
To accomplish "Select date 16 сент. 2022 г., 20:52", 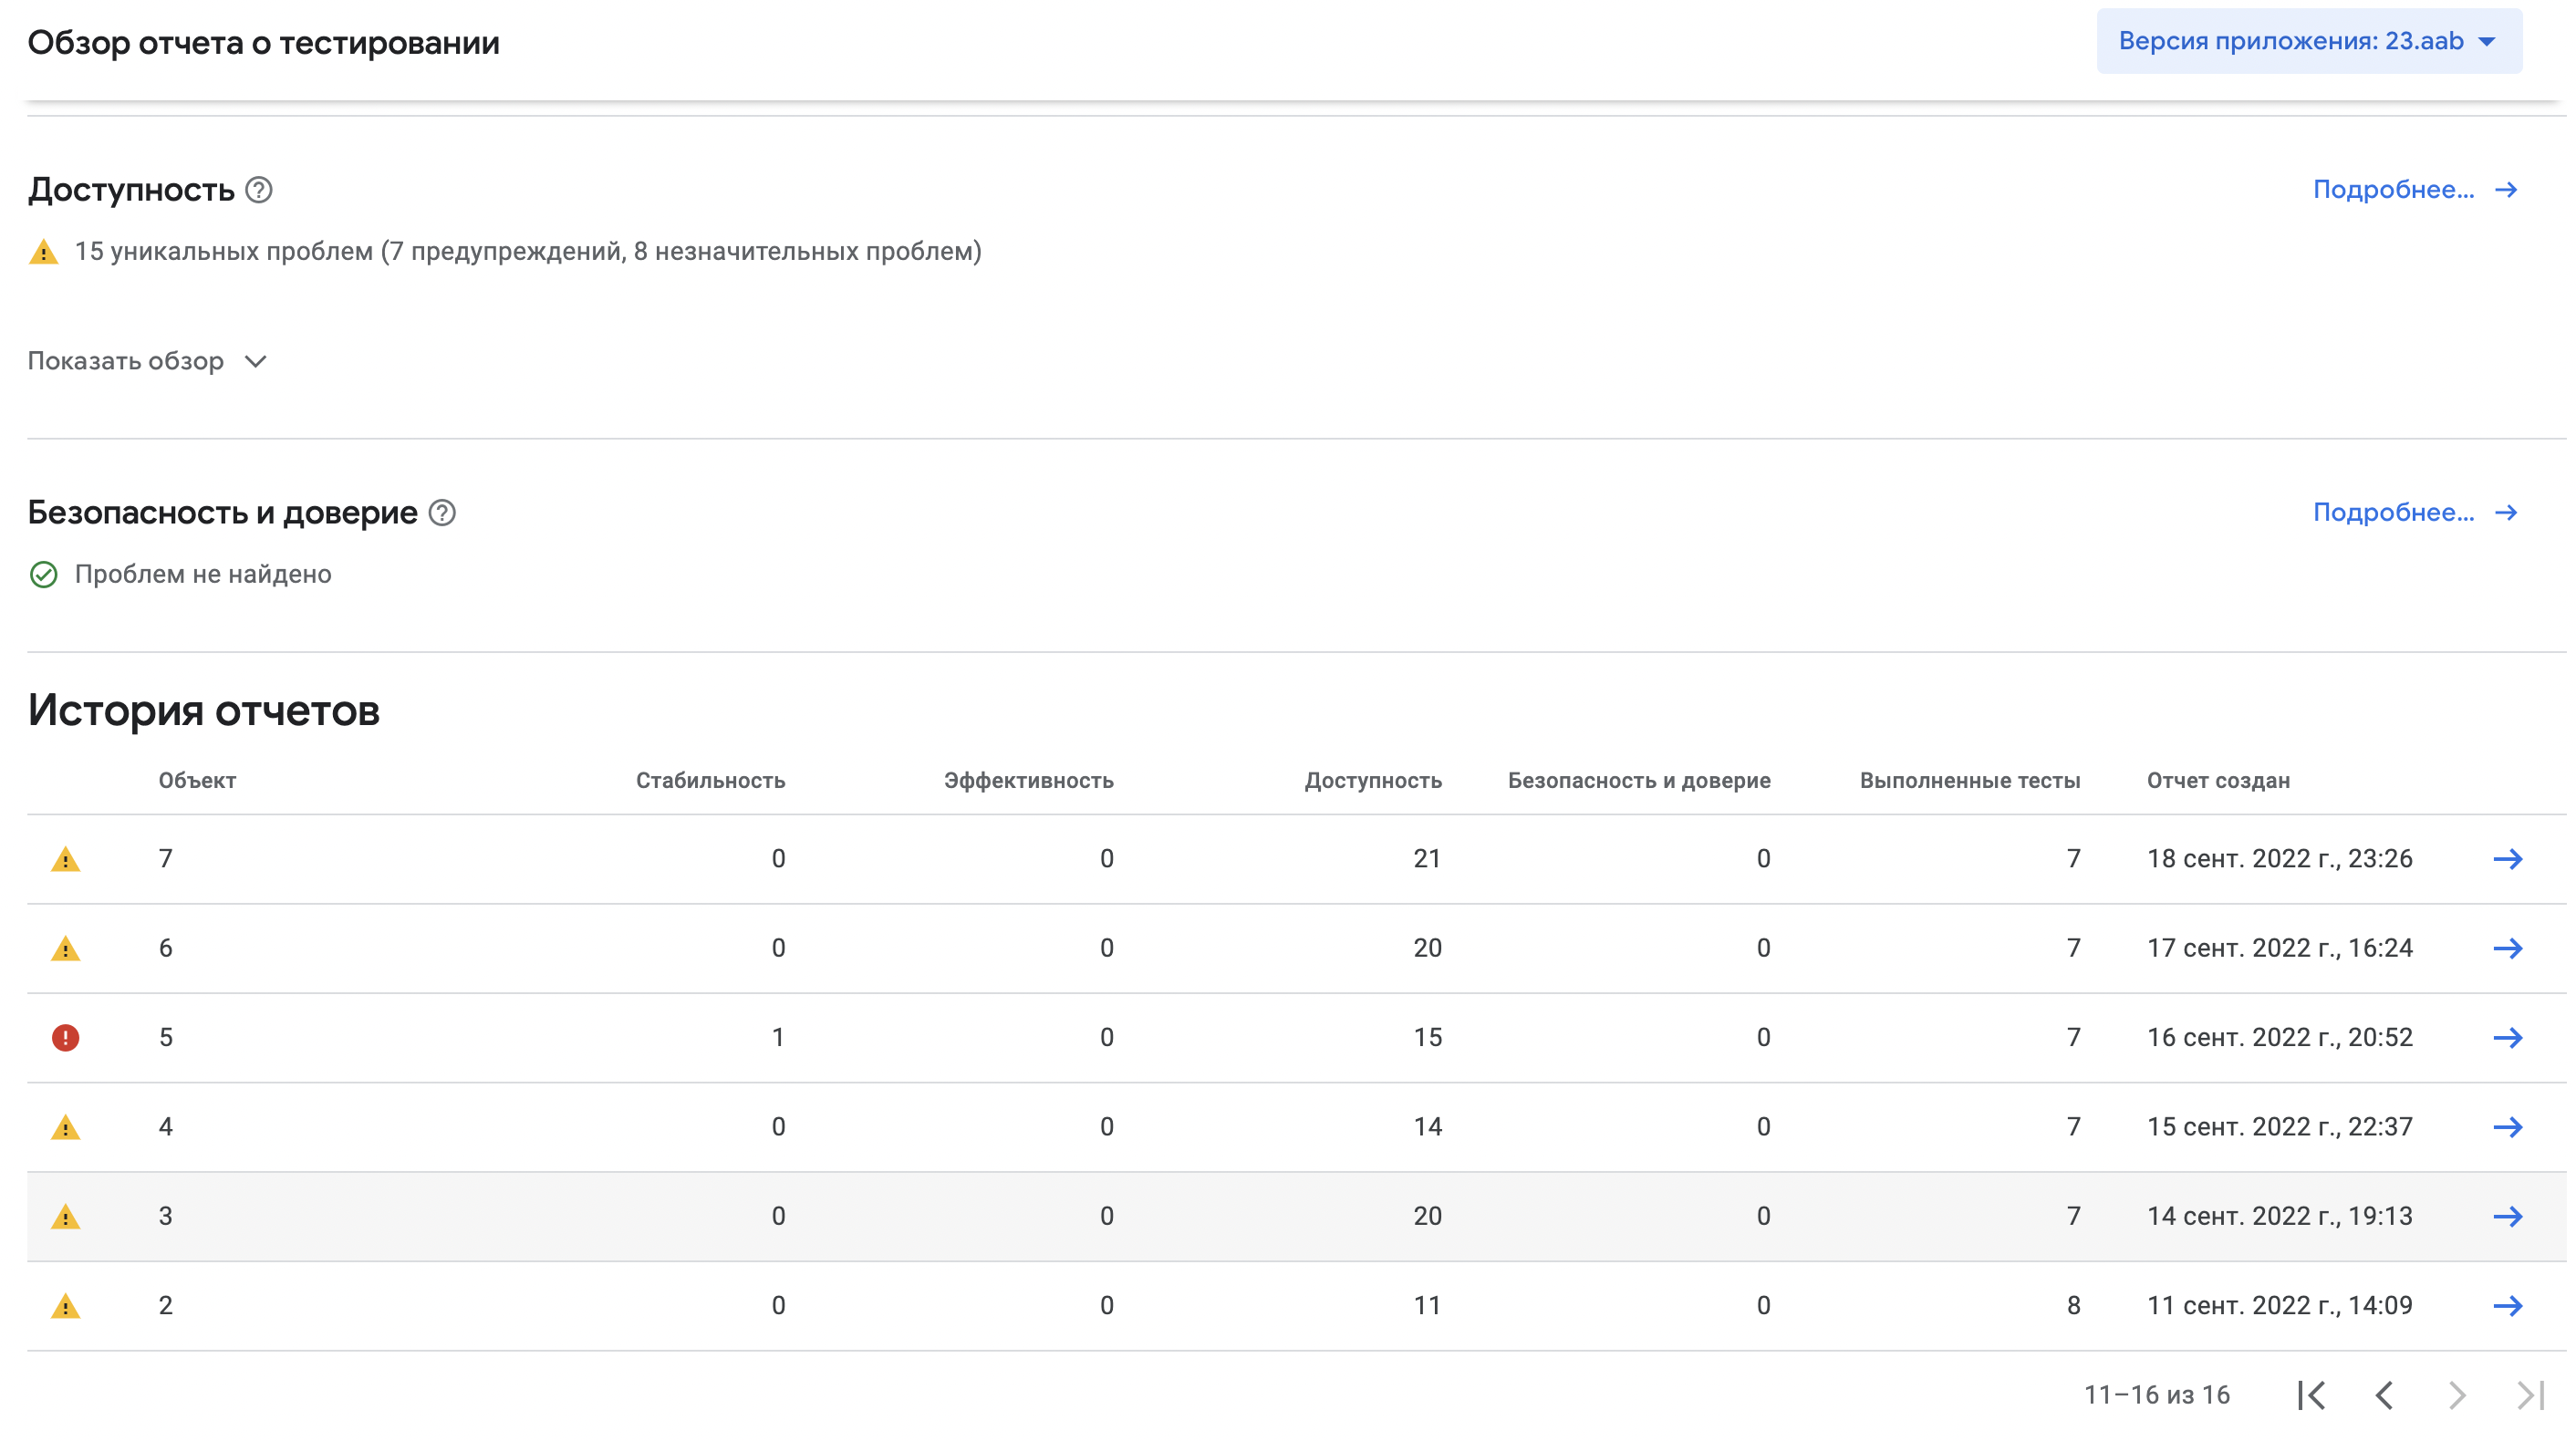I will pos(2279,1038).
